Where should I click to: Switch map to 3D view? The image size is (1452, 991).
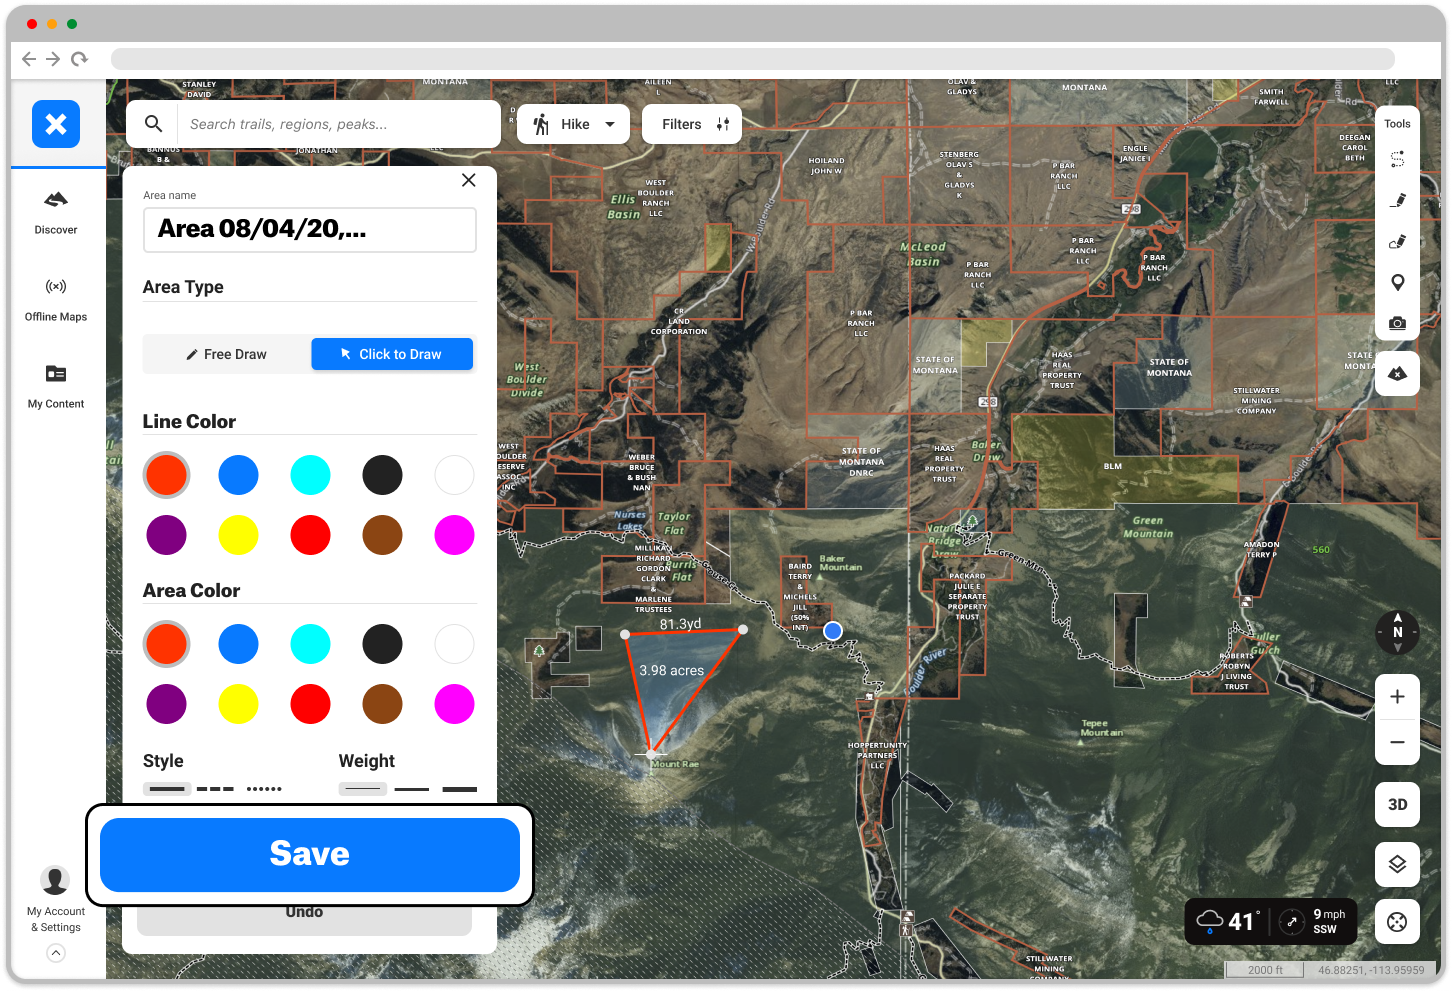1397,804
